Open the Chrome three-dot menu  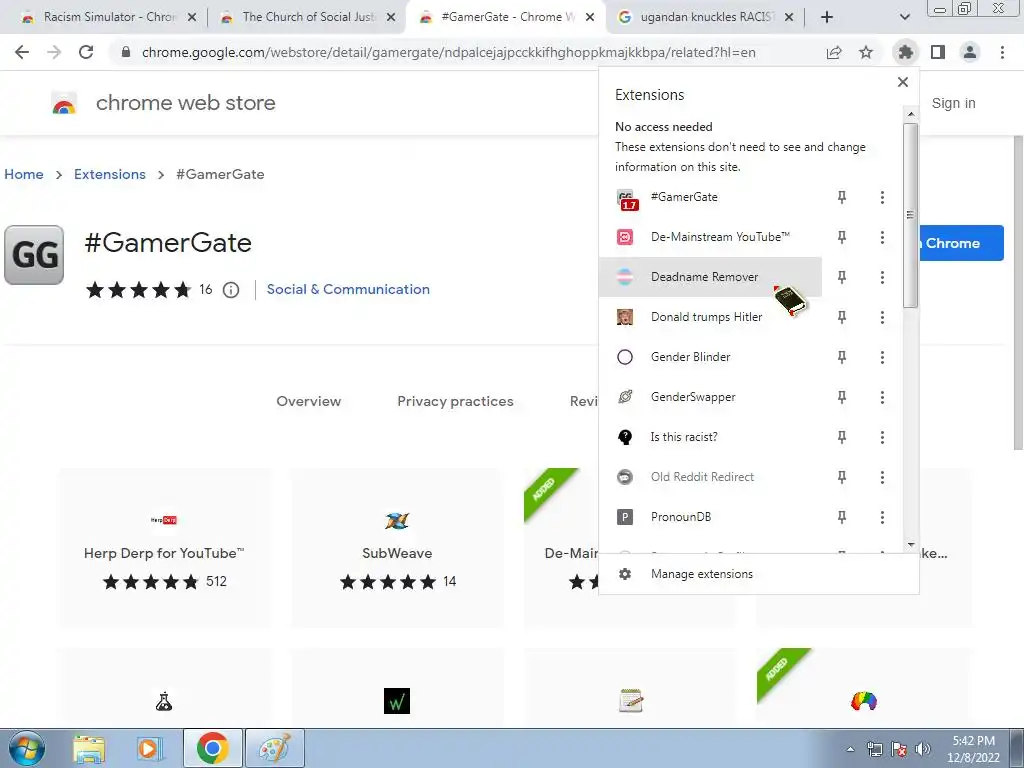click(1002, 52)
